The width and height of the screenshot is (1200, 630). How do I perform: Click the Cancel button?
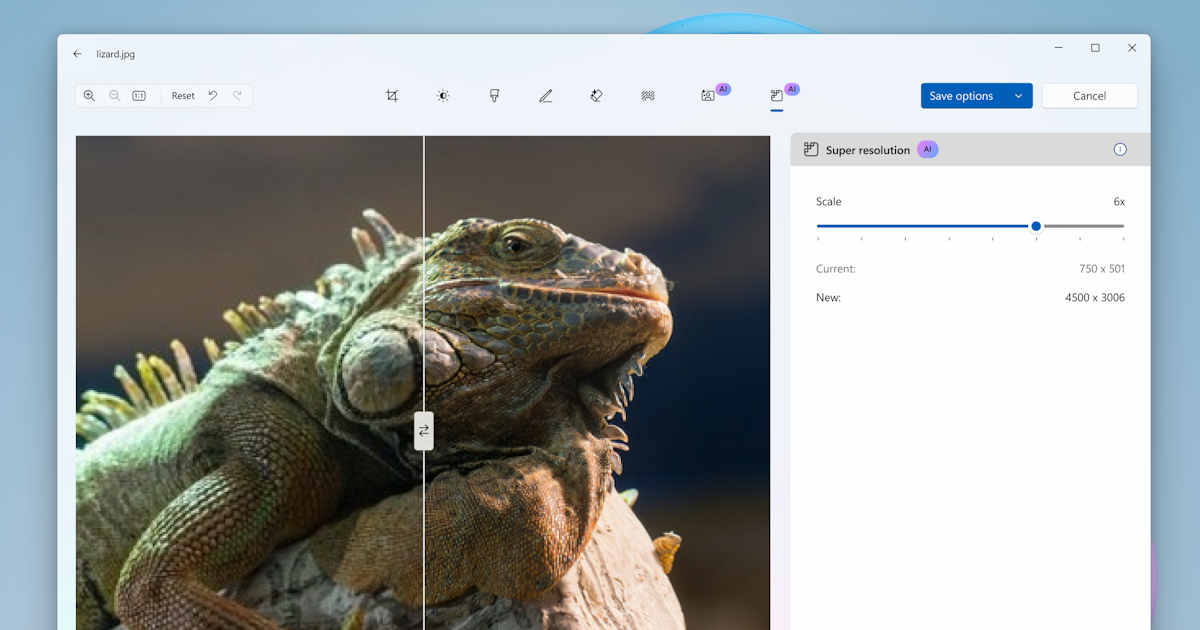point(1089,95)
